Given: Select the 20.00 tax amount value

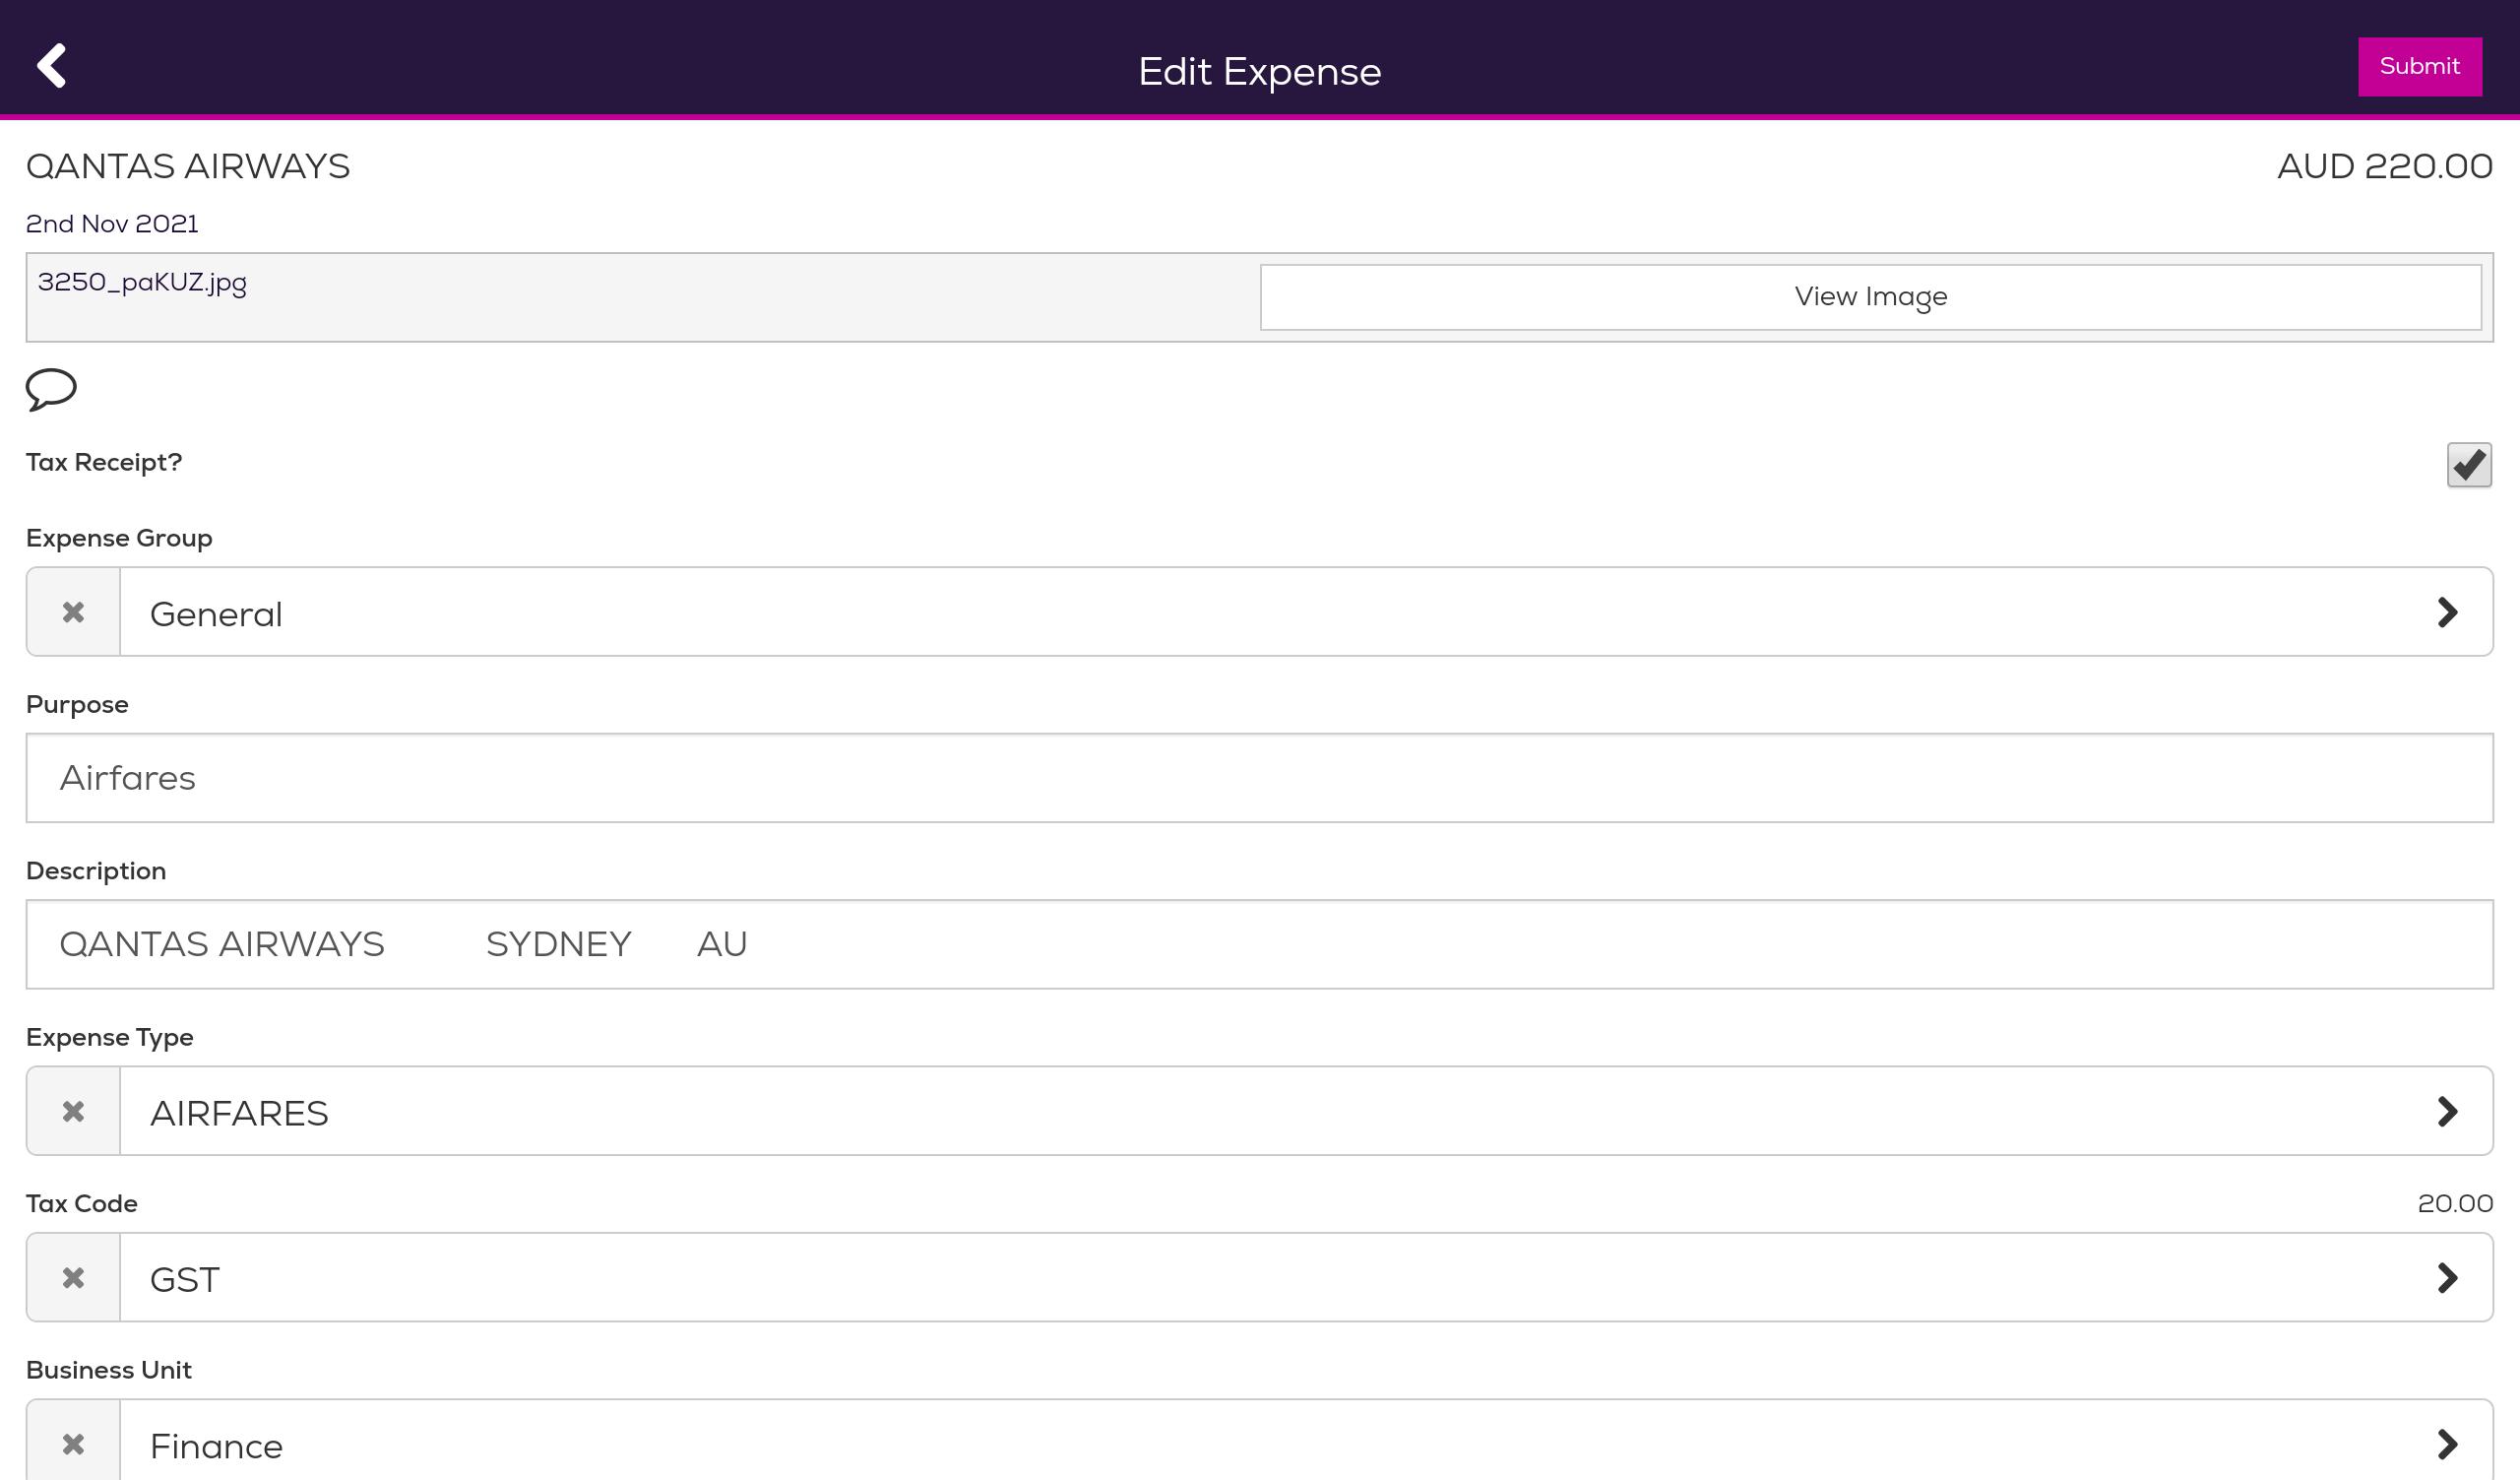Looking at the screenshot, I should [x=2455, y=1203].
